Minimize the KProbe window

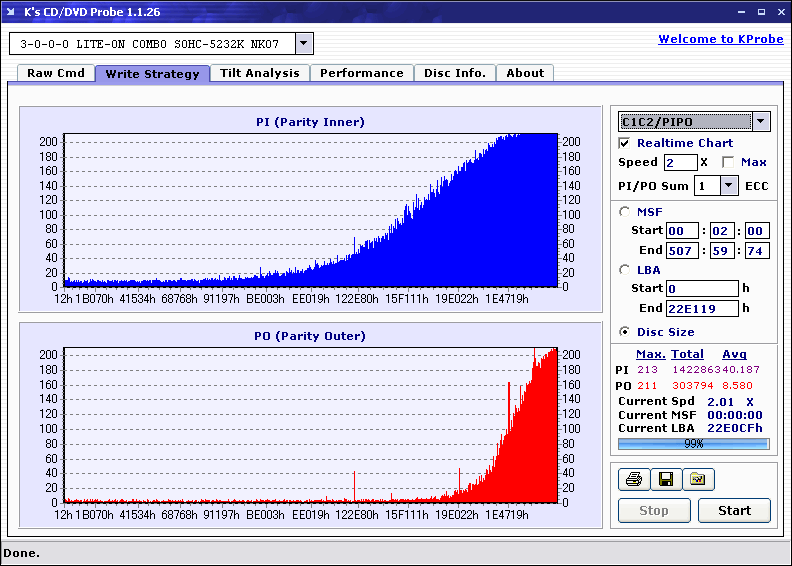[x=741, y=12]
